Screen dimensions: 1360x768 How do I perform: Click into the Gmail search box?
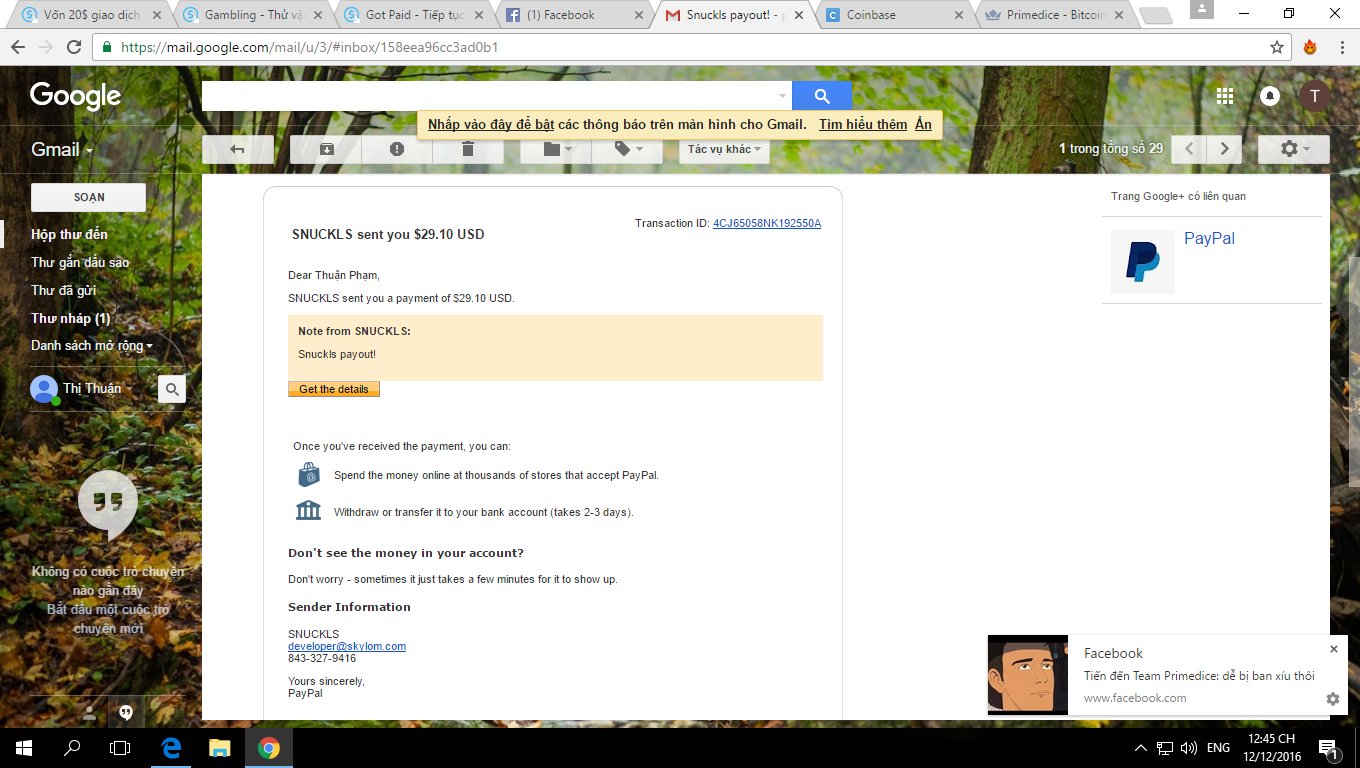[x=488, y=96]
